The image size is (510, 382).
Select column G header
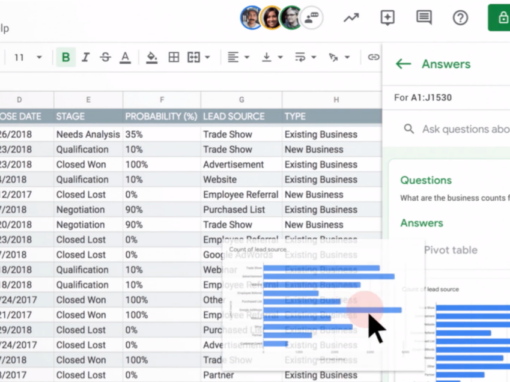point(241,100)
